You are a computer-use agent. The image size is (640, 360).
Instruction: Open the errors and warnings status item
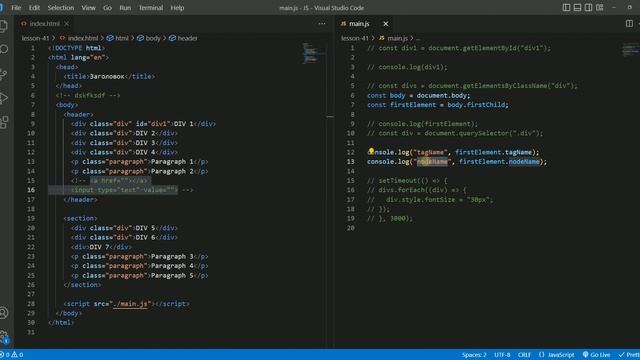point(12,355)
